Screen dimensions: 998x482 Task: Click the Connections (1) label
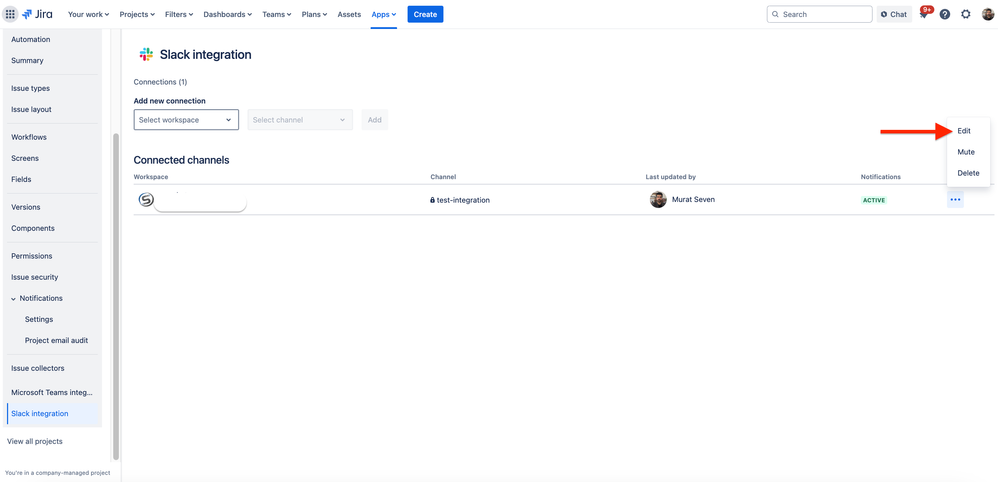(x=160, y=82)
